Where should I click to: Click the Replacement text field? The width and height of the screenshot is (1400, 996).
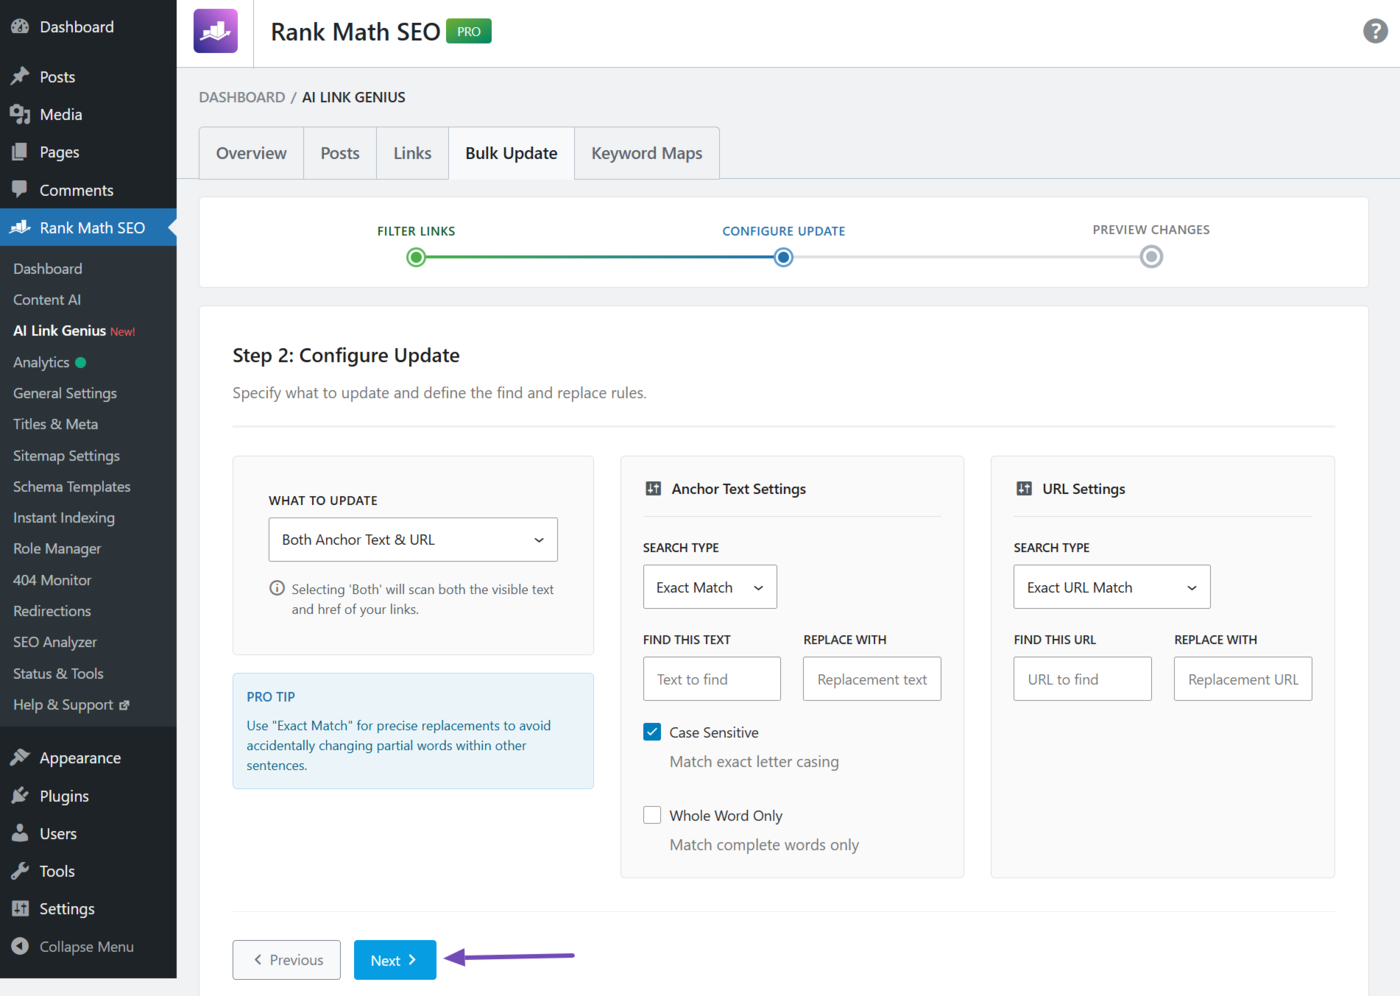click(872, 679)
